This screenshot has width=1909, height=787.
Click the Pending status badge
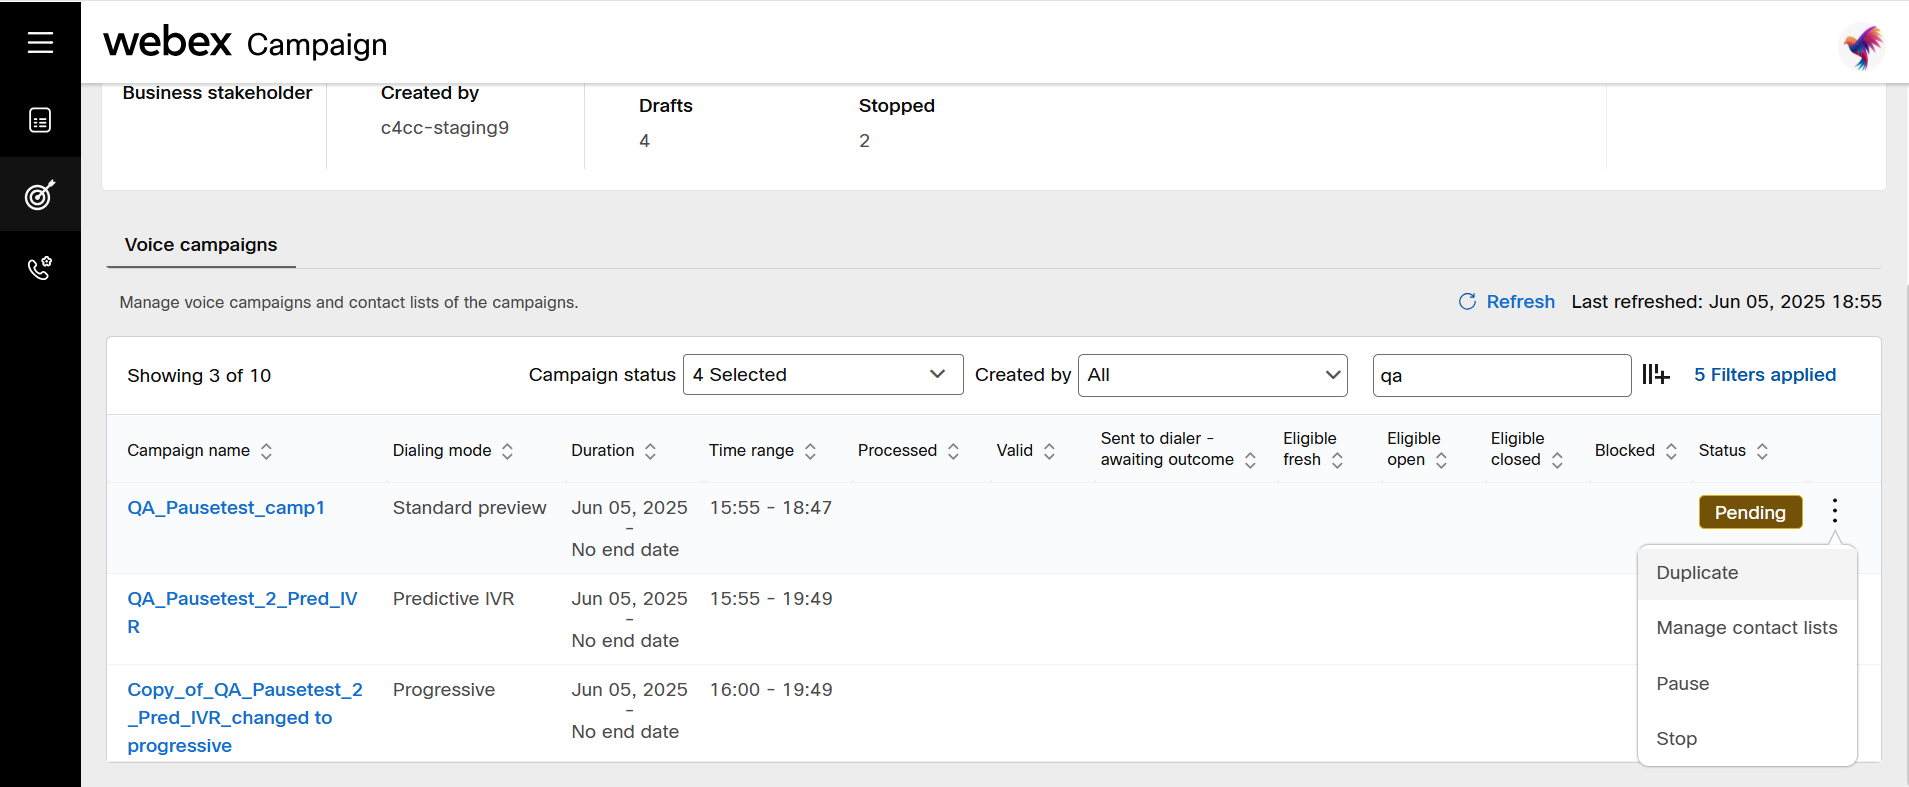(x=1750, y=512)
